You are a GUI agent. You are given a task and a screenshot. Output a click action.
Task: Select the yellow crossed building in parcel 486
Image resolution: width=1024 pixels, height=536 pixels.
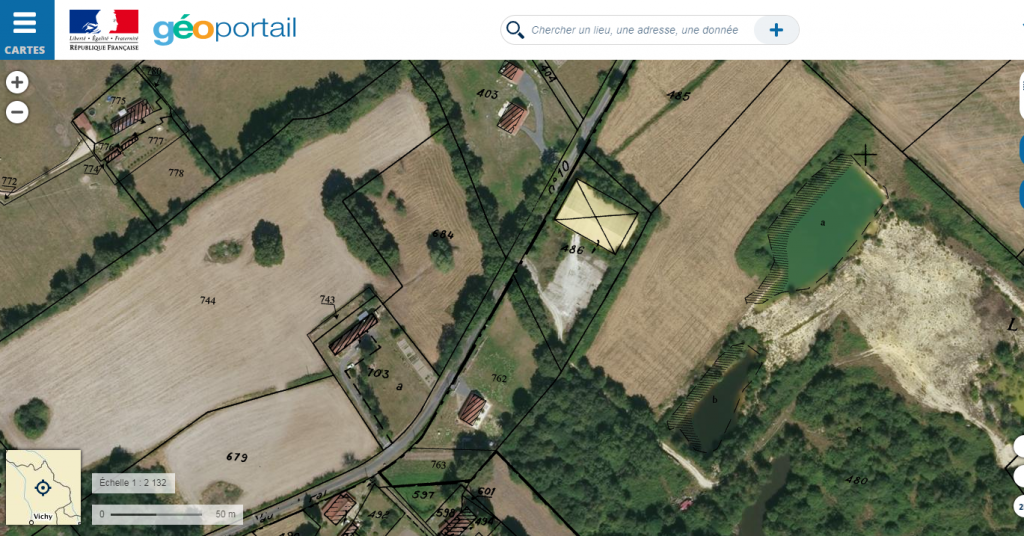coord(596,215)
